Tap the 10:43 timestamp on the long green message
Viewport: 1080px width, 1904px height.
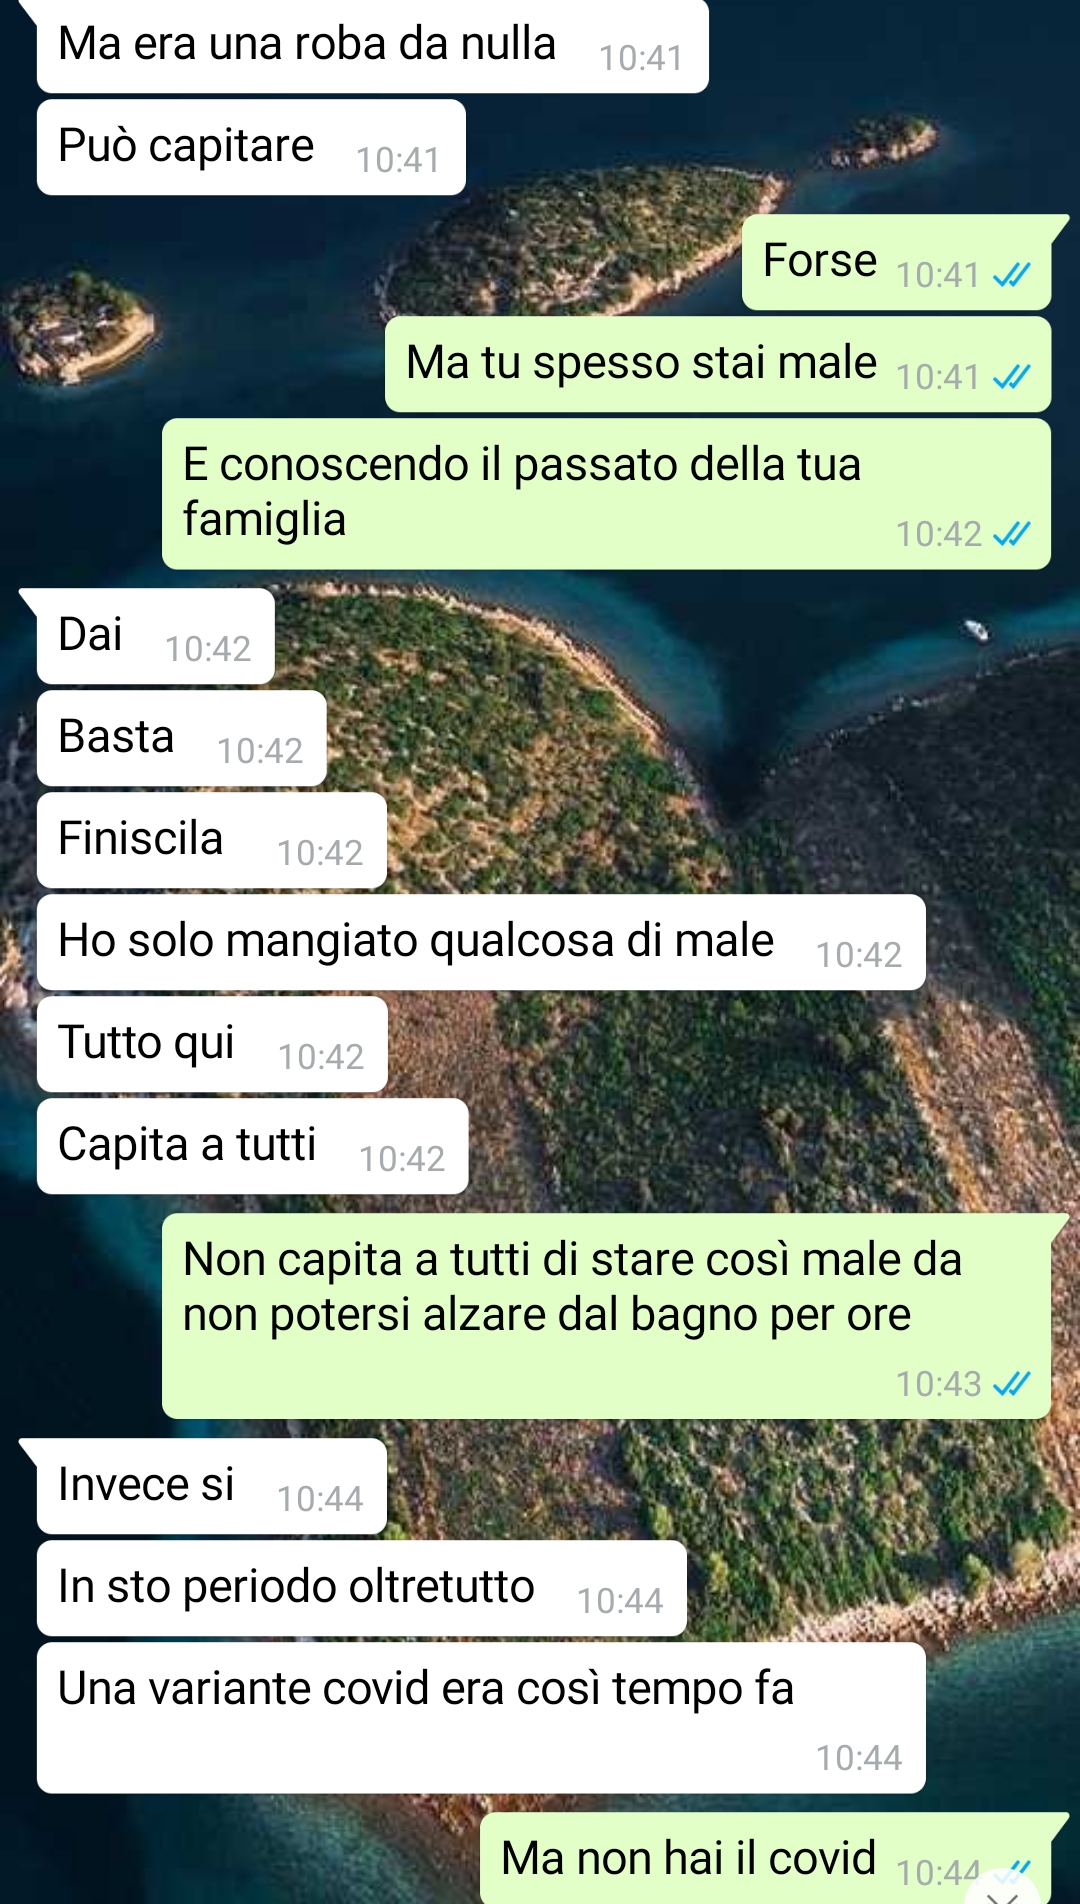pyautogui.click(x=938, y=1384)
